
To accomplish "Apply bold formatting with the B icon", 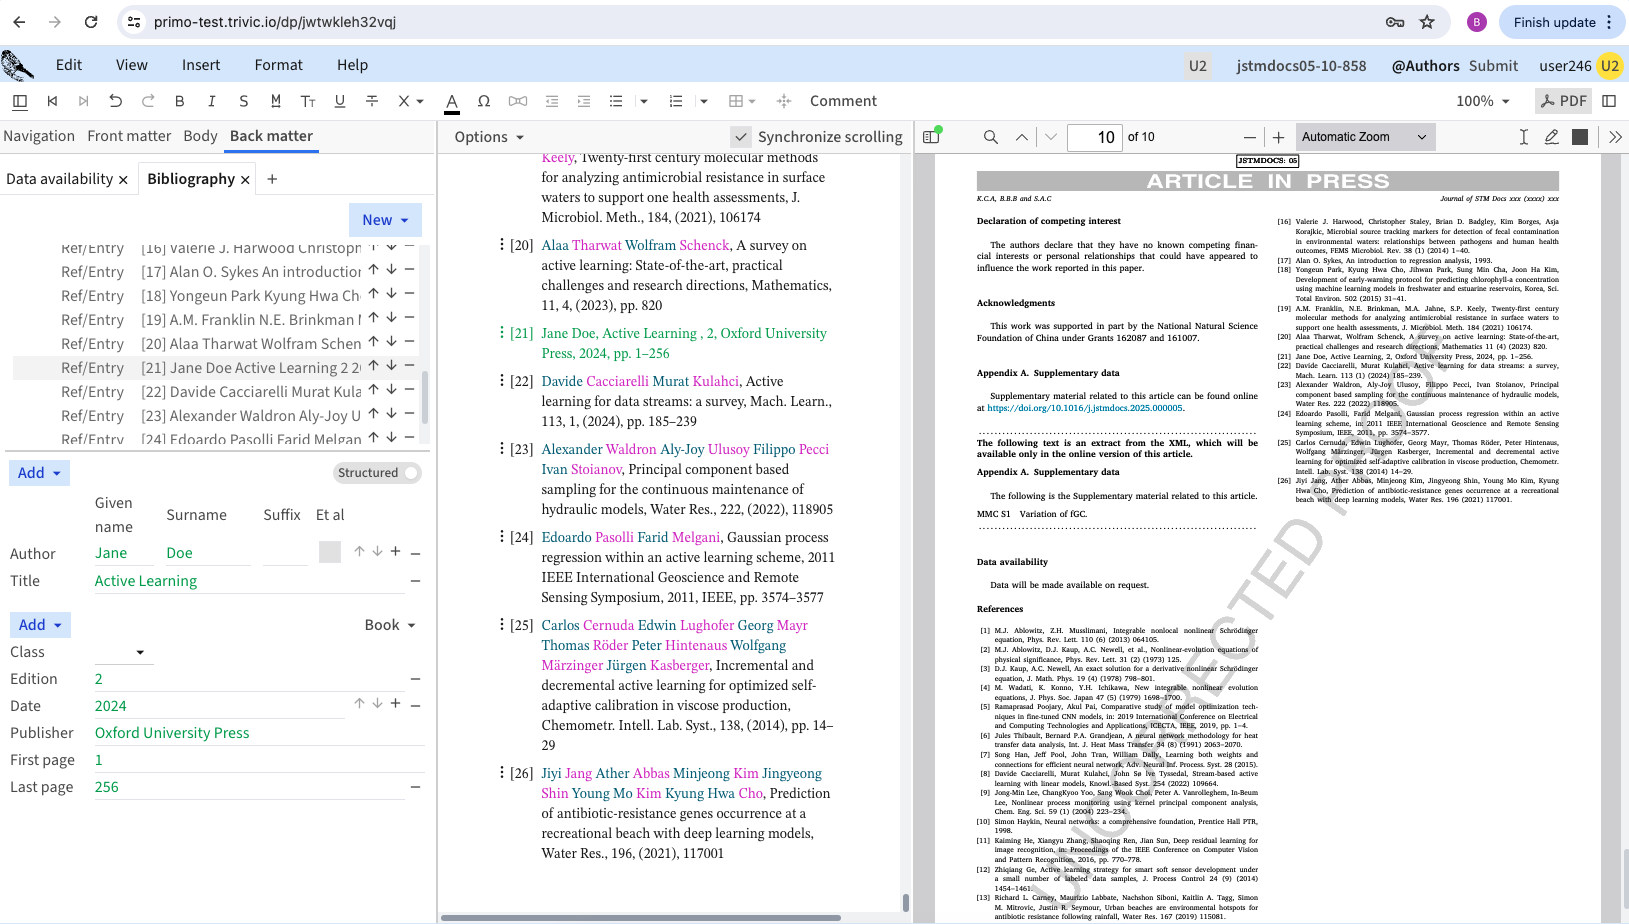I will [x=180, y=101].
